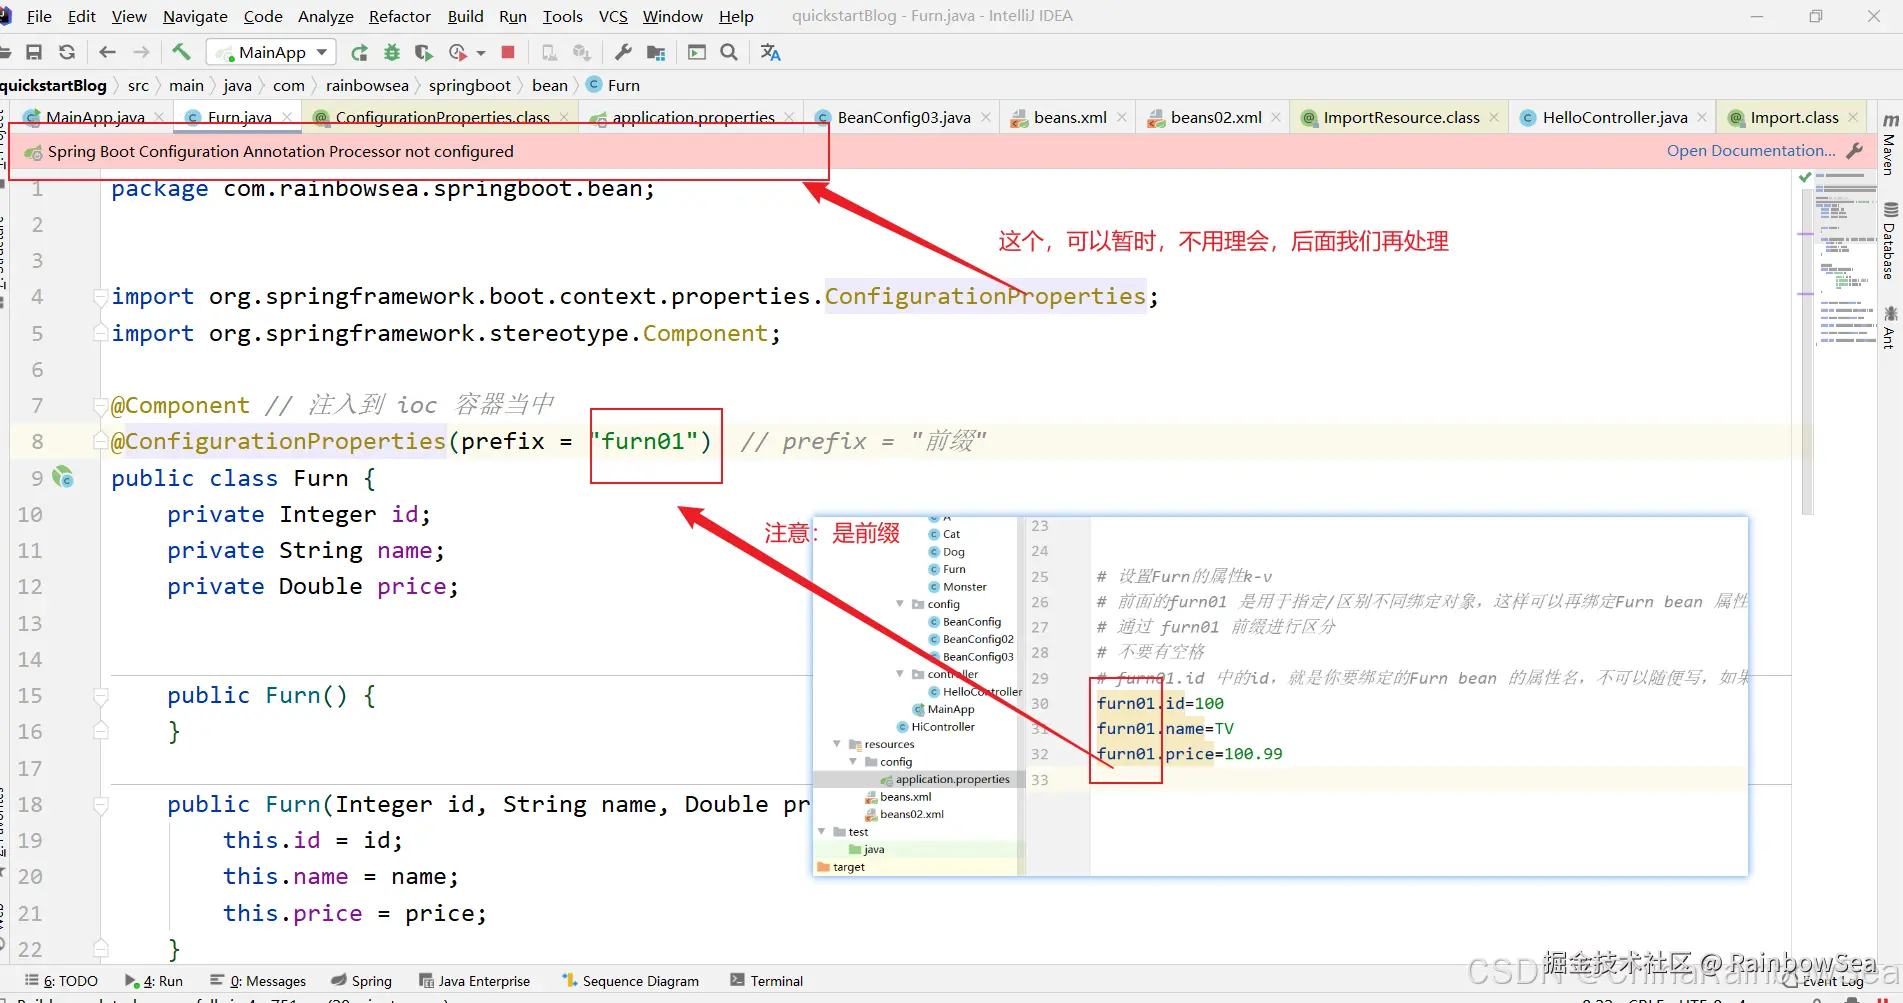Open the Ant side panel
This screenshot has width=1903, height=1003.
point(1890,328)
